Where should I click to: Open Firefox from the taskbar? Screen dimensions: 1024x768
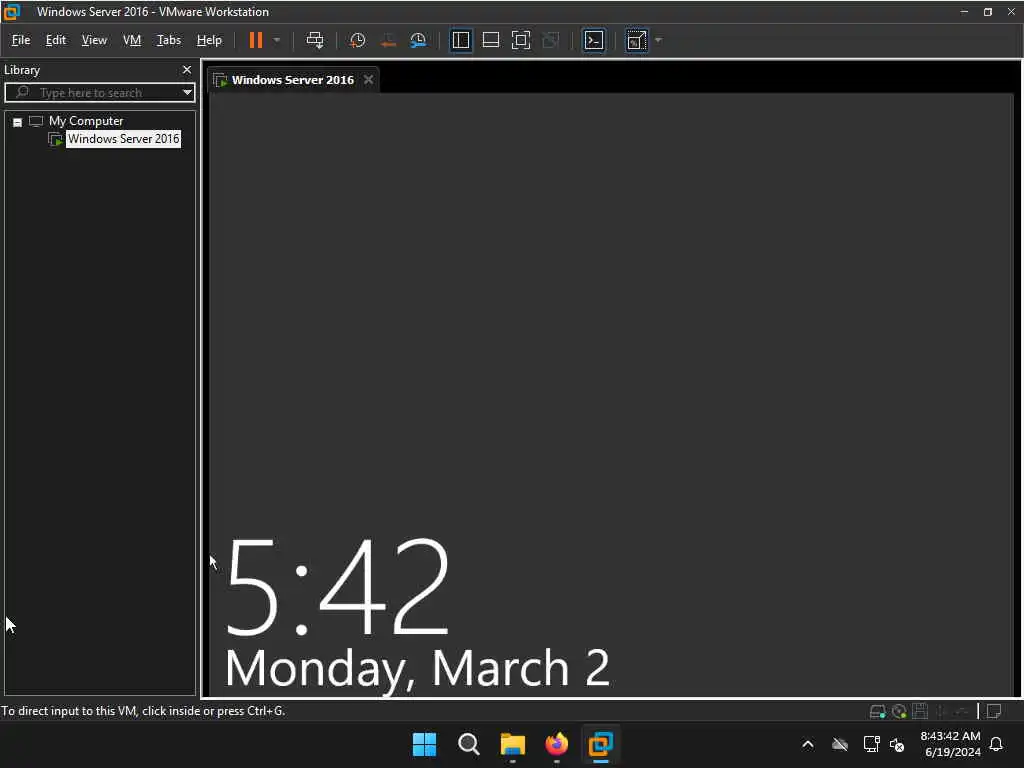tap(556, 744)
